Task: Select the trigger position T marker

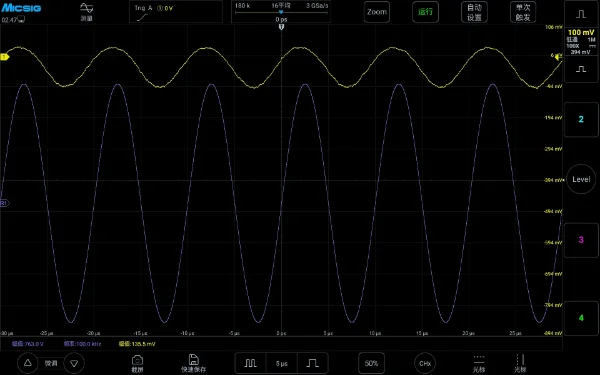Action: point(282,27)
